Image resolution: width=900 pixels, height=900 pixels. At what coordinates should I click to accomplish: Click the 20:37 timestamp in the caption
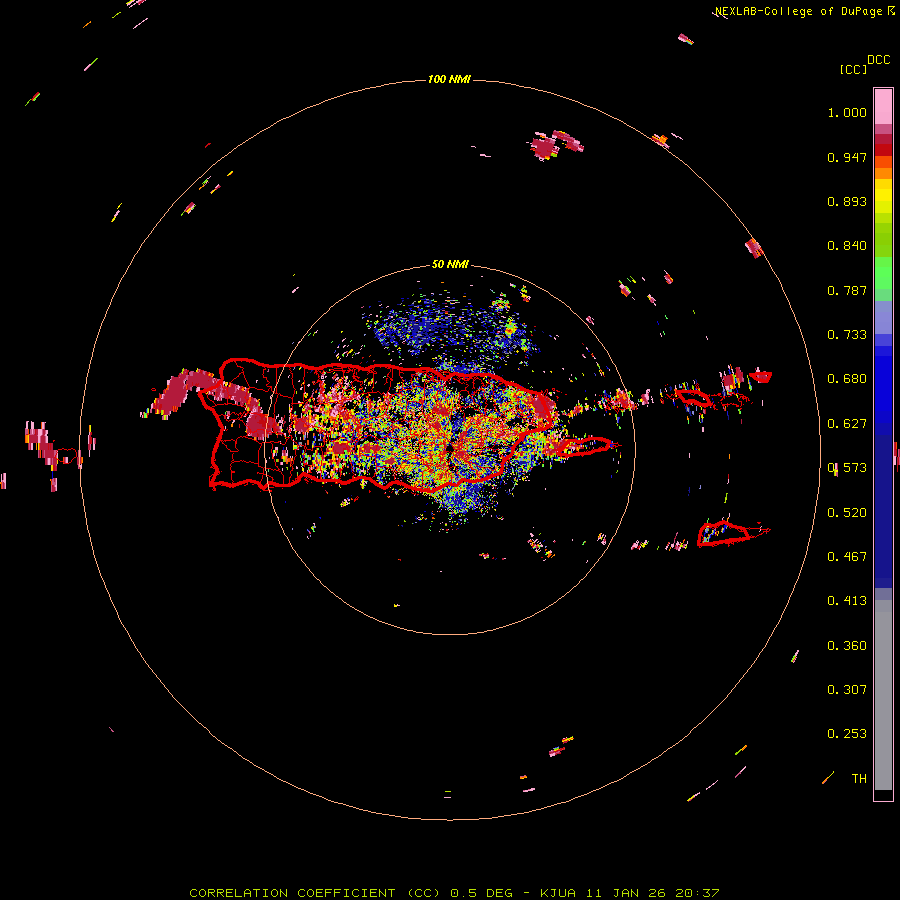tap(697, 893)
